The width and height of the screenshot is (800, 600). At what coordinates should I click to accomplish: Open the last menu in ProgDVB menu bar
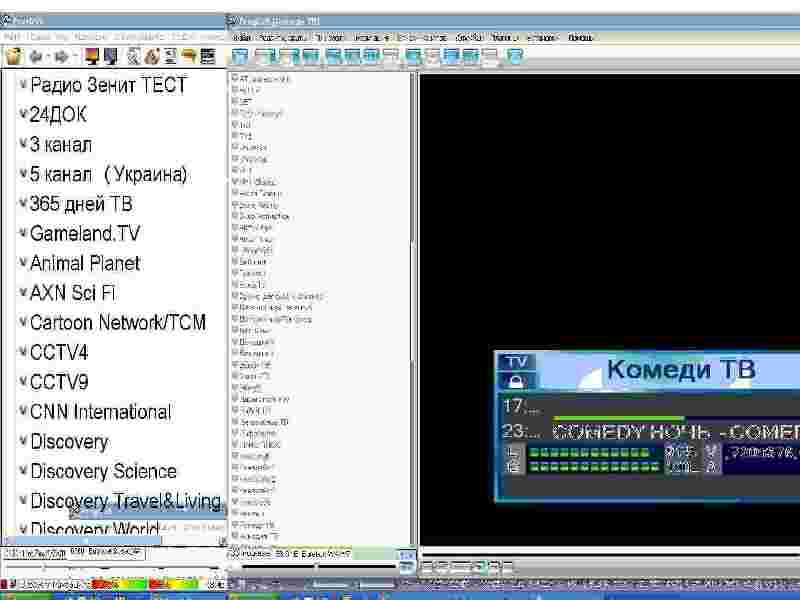pos(580,37)
